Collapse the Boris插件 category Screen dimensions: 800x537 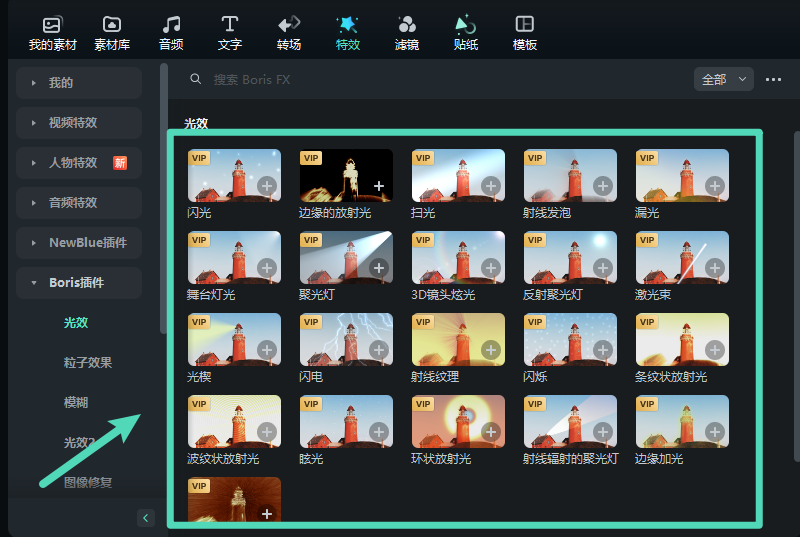(x=79, y=283)
